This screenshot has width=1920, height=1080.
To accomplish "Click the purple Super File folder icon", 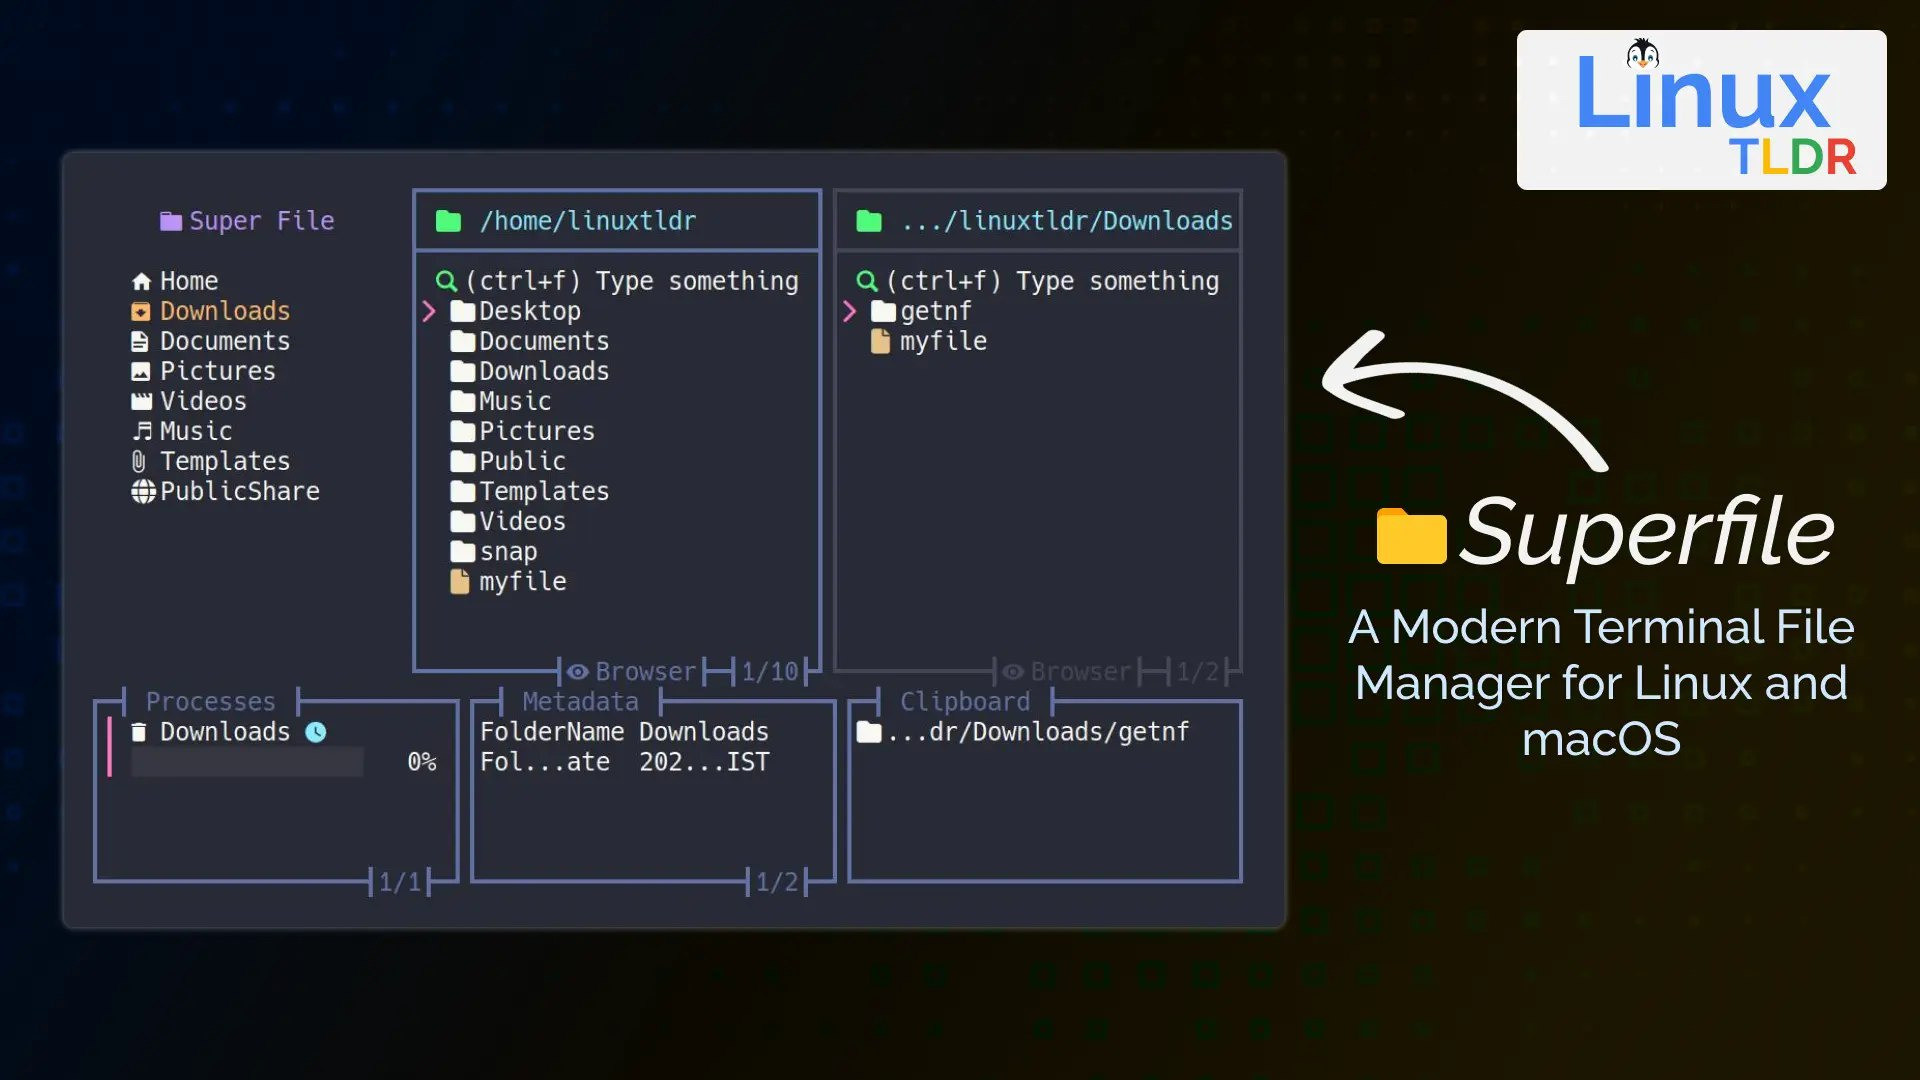I will pyautogui.click(x=171, y=221).
